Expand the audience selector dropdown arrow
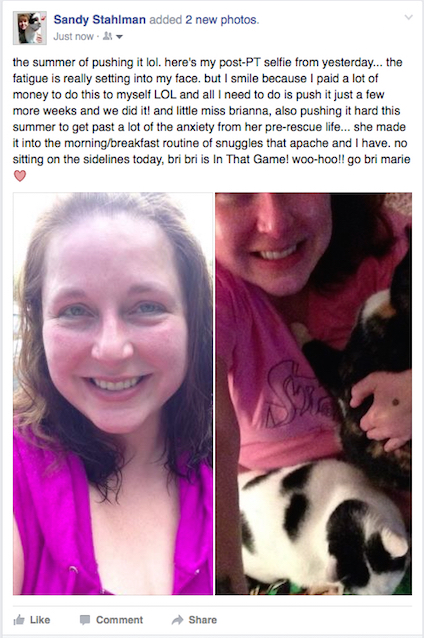 [x=119, y=37]
